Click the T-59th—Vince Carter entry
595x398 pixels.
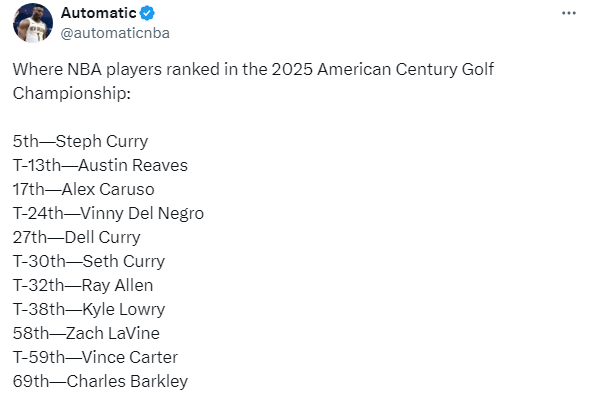95,357
